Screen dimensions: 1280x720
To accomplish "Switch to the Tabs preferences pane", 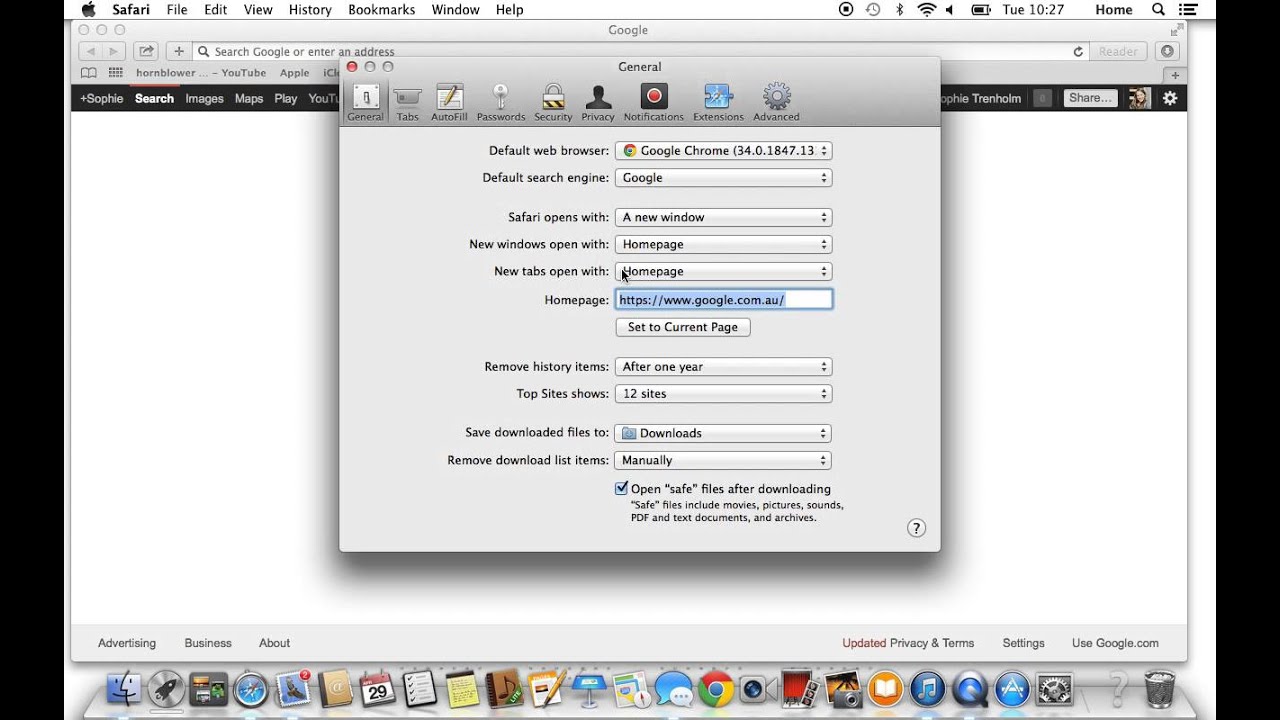I will tap(407, 103).
